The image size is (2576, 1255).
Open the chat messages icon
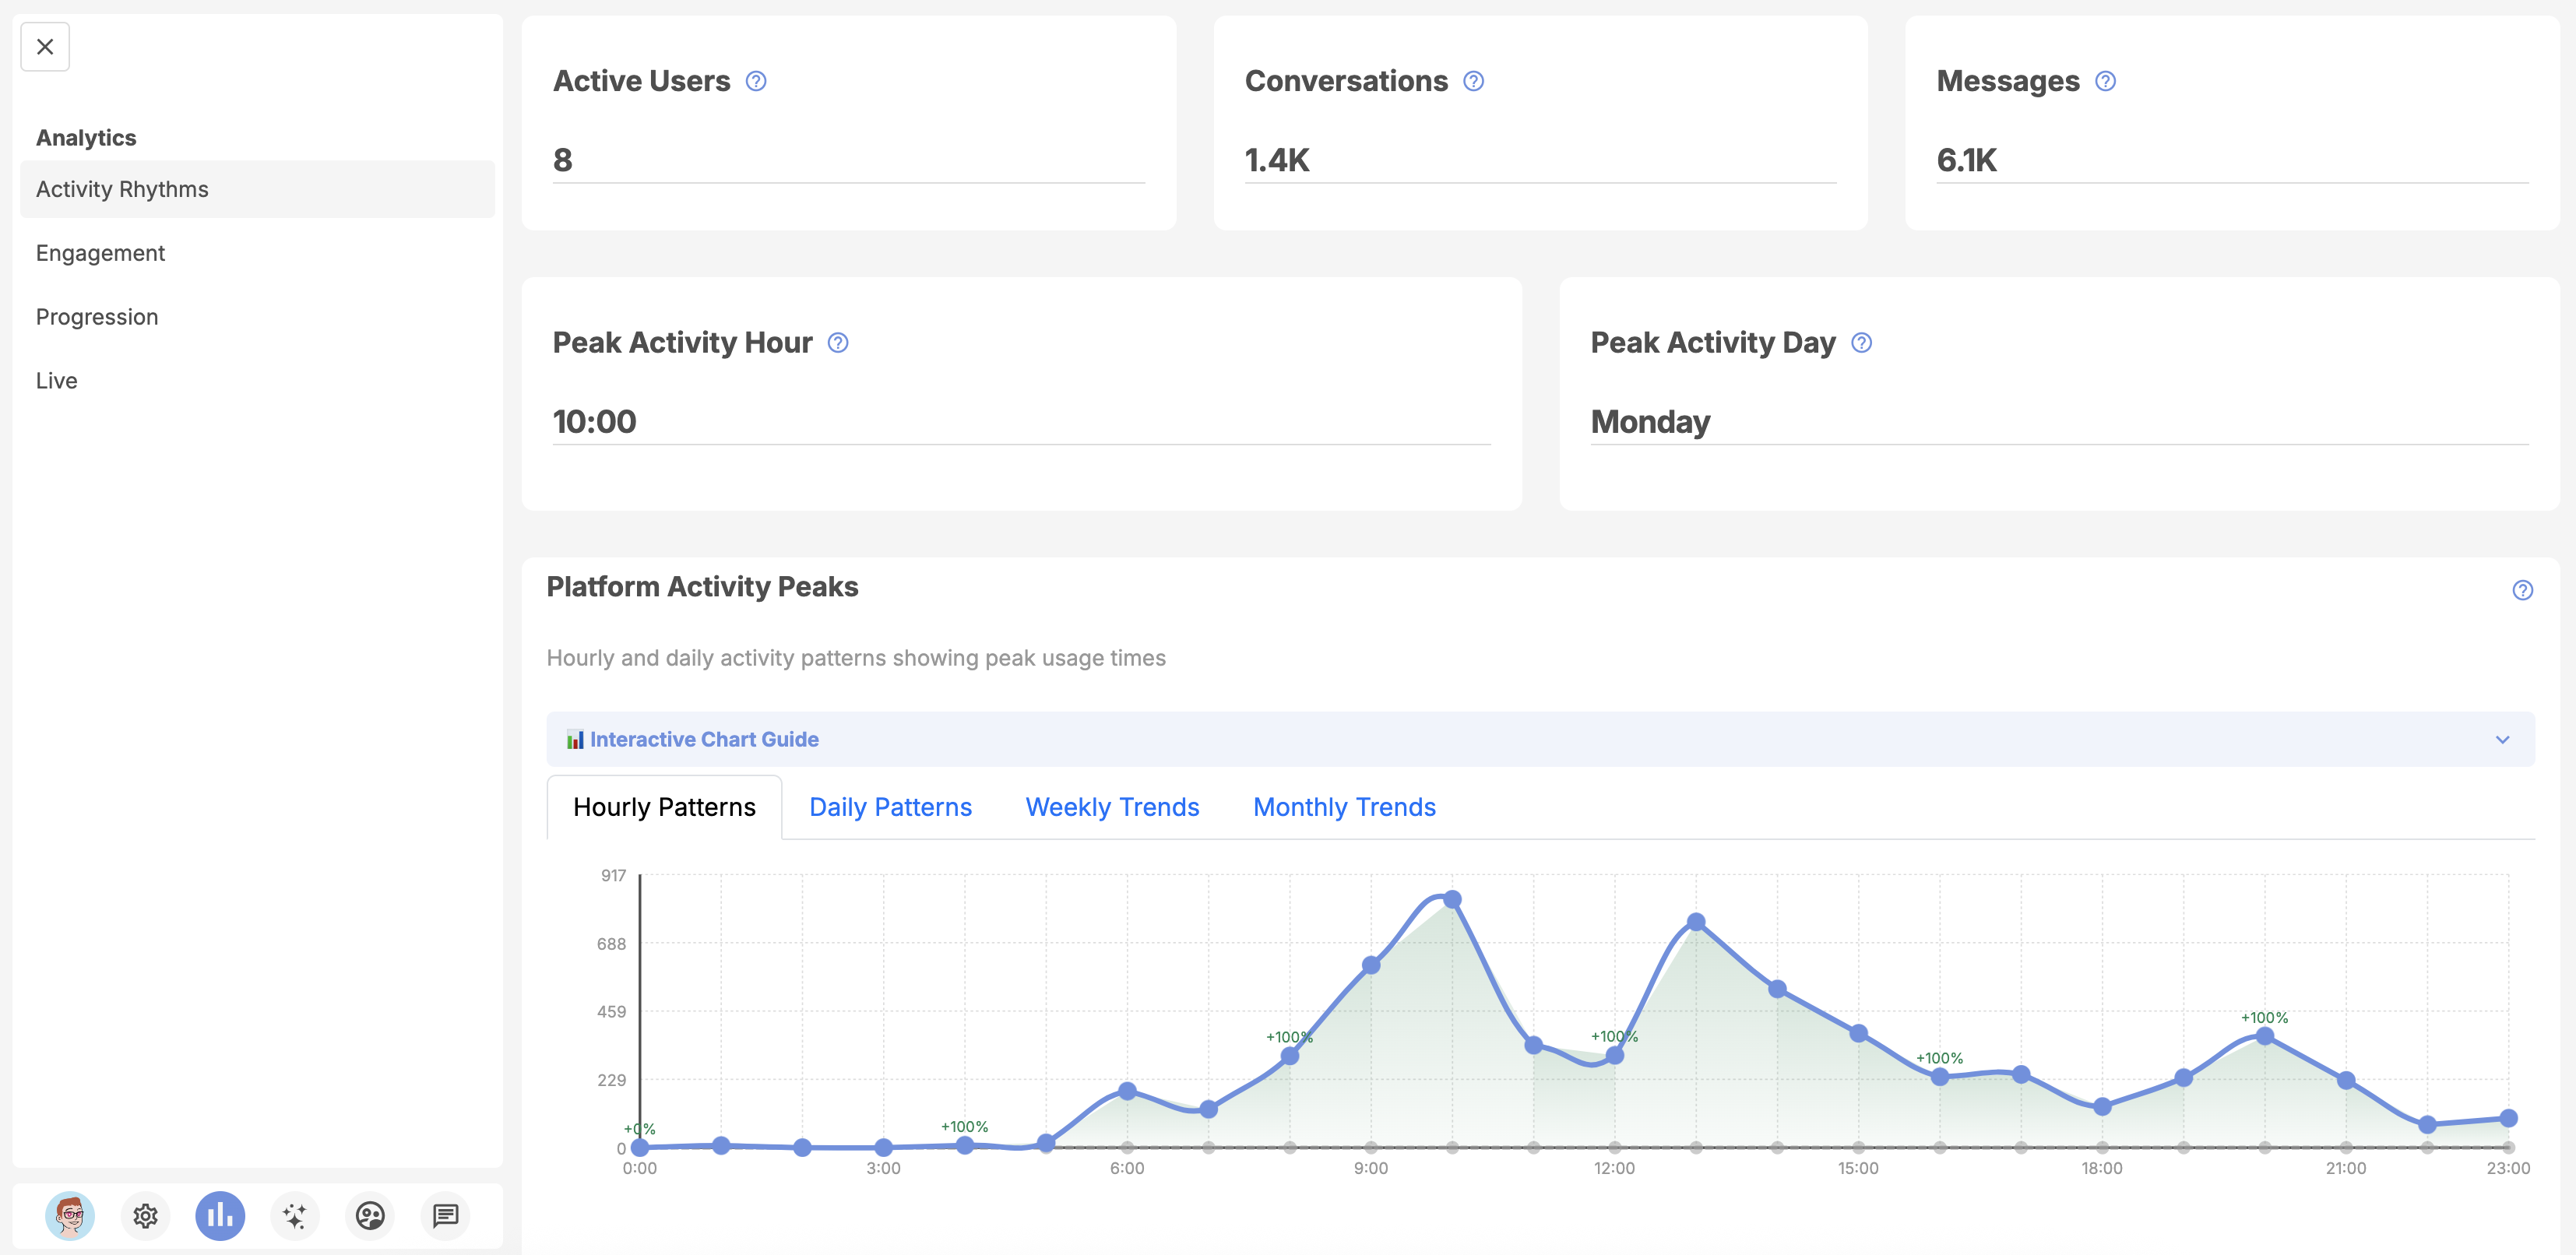(445, 1215)
